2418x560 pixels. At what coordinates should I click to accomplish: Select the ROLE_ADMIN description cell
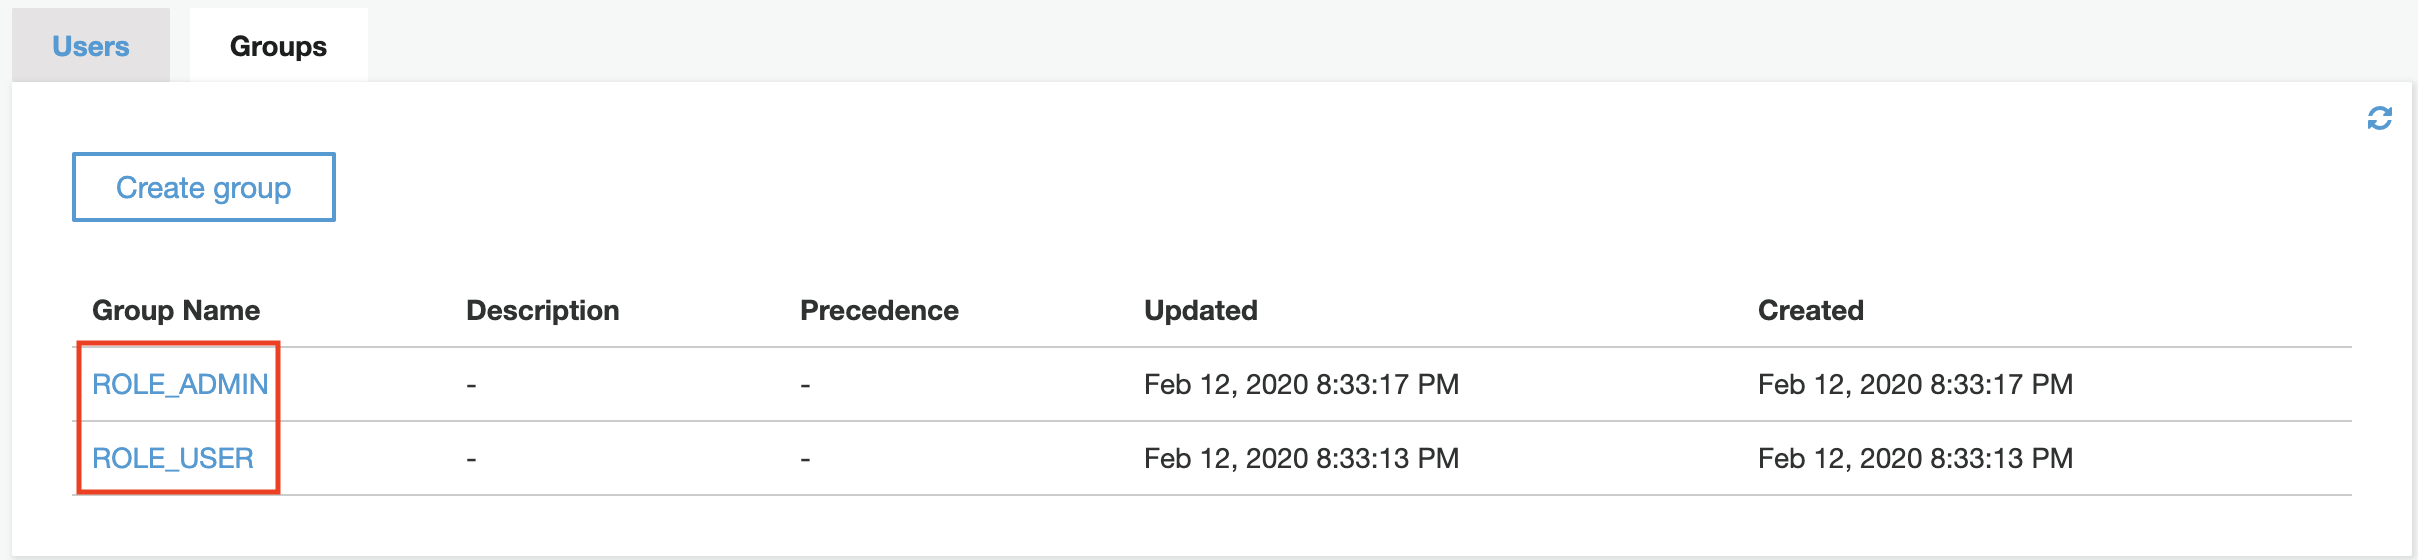[471, 385]
